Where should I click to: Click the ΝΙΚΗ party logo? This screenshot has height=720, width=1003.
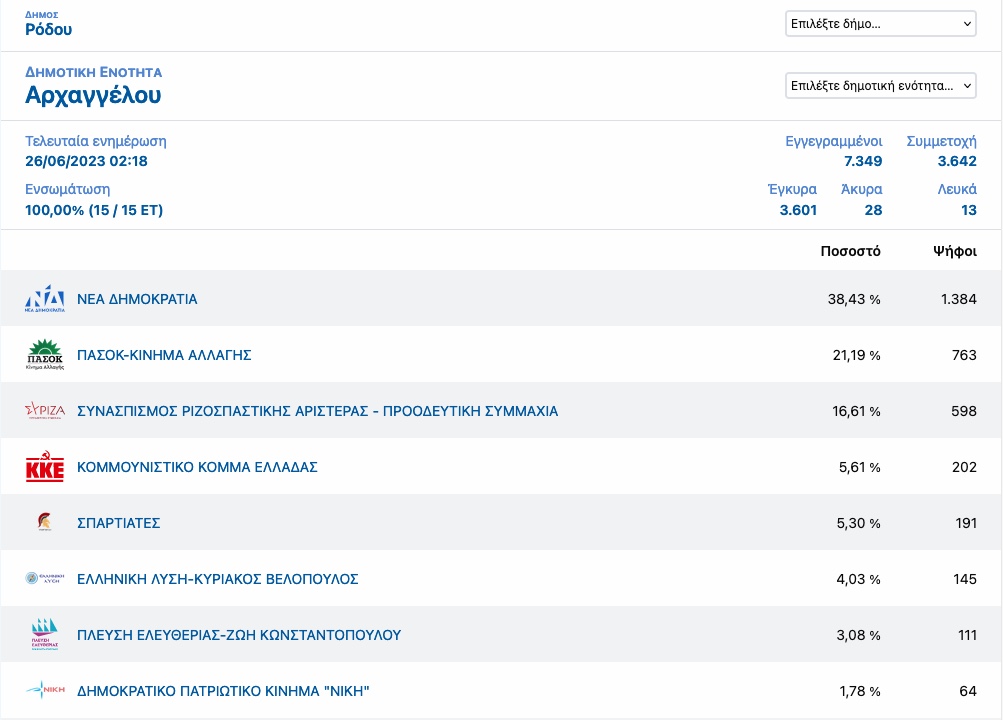[x=45, y=690]
